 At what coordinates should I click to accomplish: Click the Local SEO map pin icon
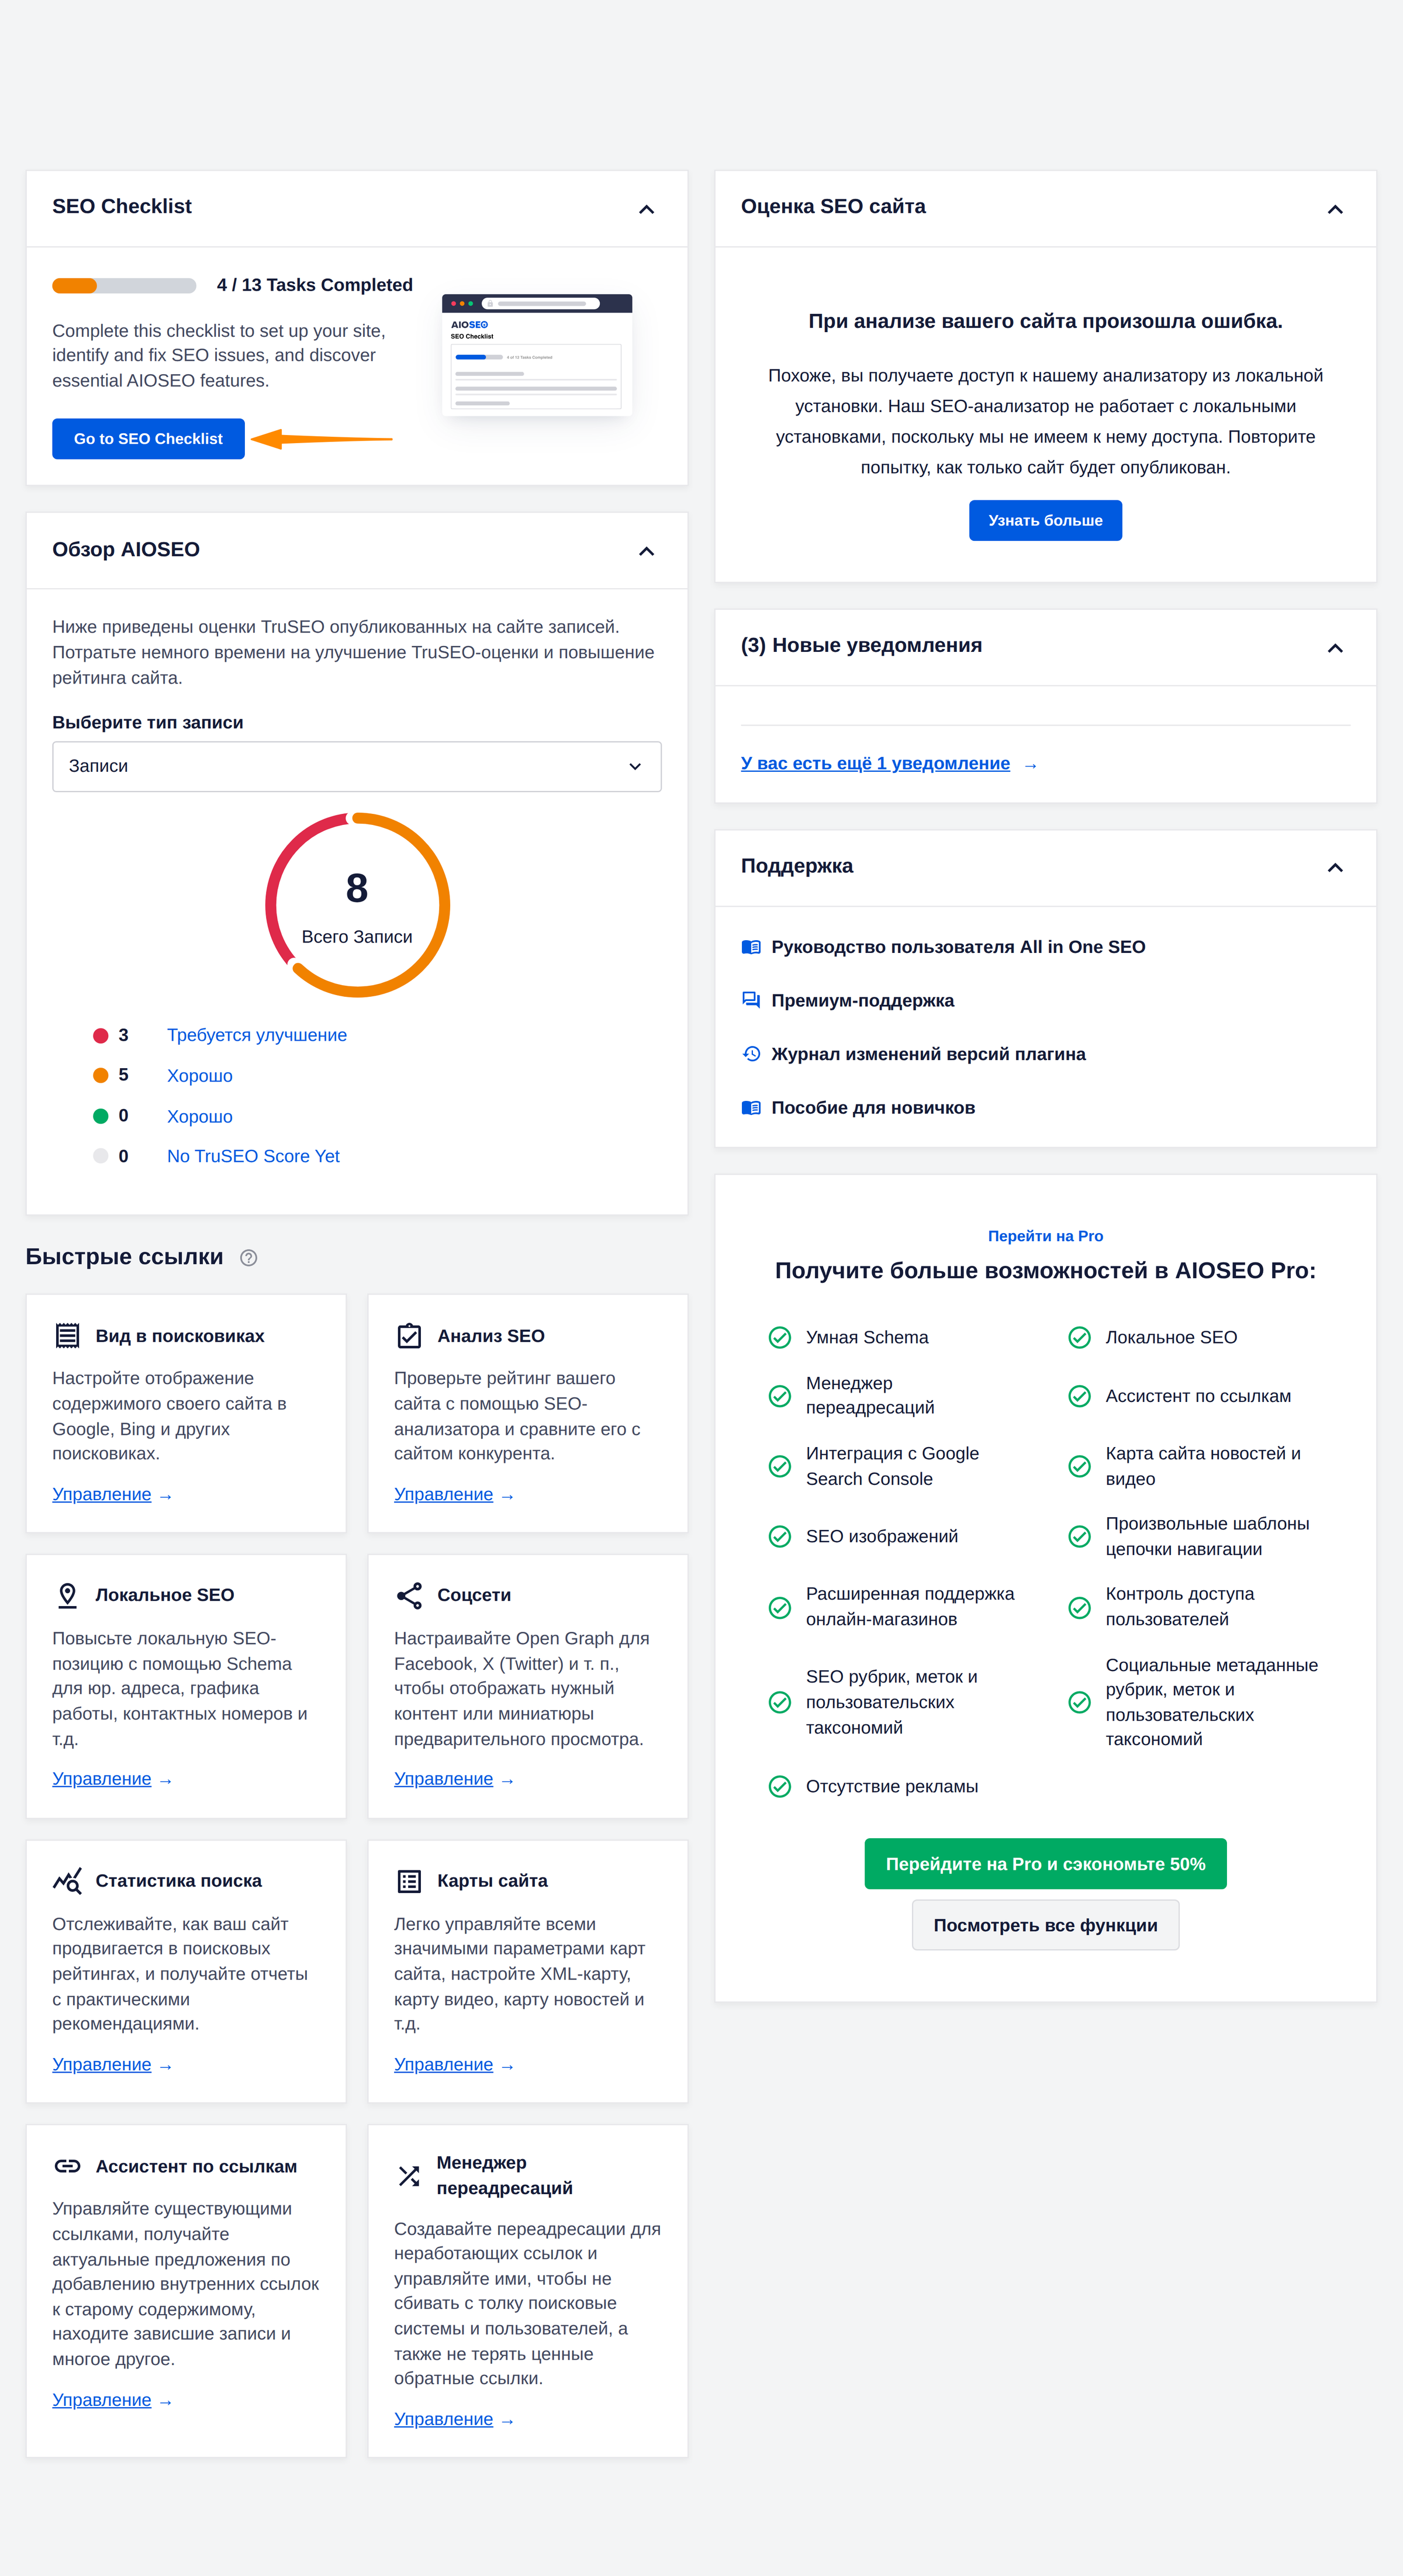tap(67, 1595)
